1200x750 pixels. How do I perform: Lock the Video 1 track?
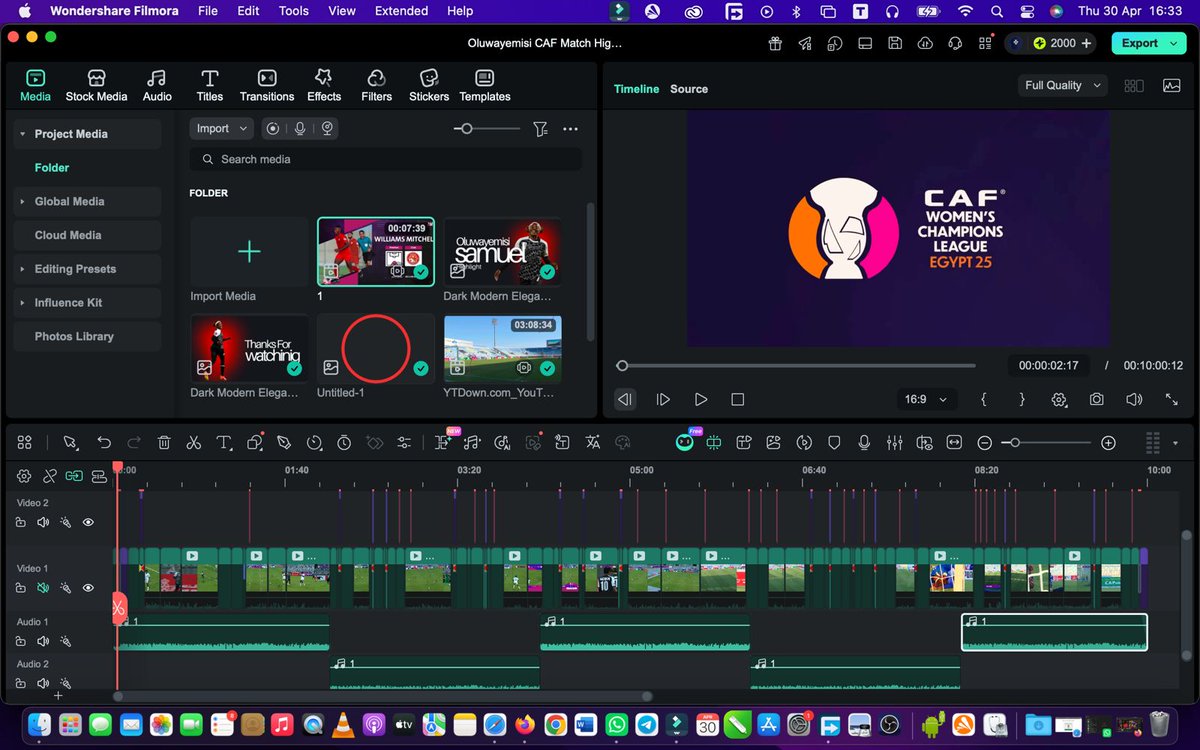point(20,588)
